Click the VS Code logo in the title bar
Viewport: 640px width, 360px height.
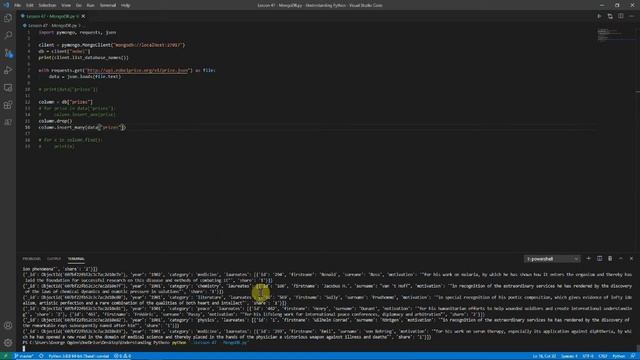coord(6,5)
